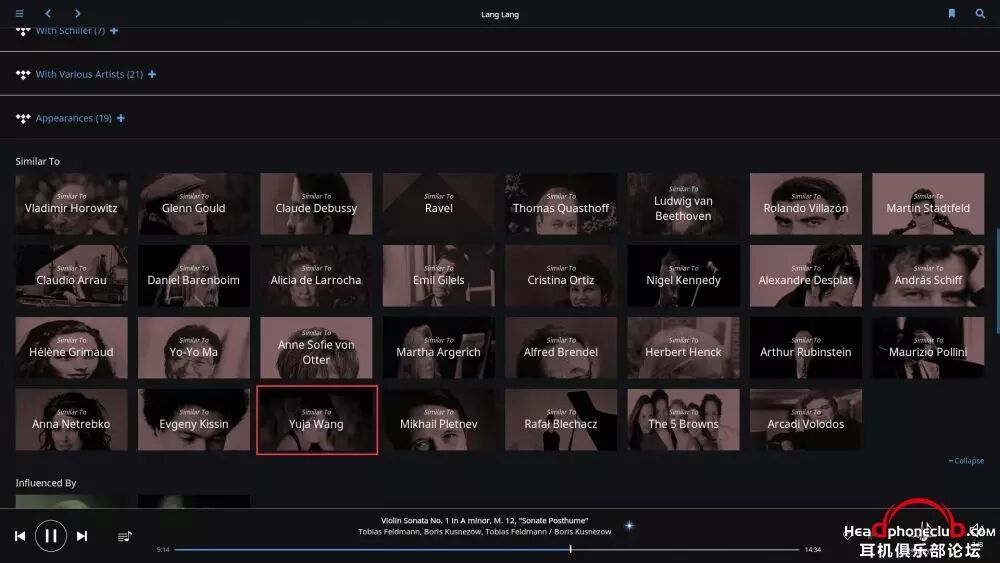Open the Yo-Yo Ma artist tile
The image size is (1000, 563).
click(194, 348)
